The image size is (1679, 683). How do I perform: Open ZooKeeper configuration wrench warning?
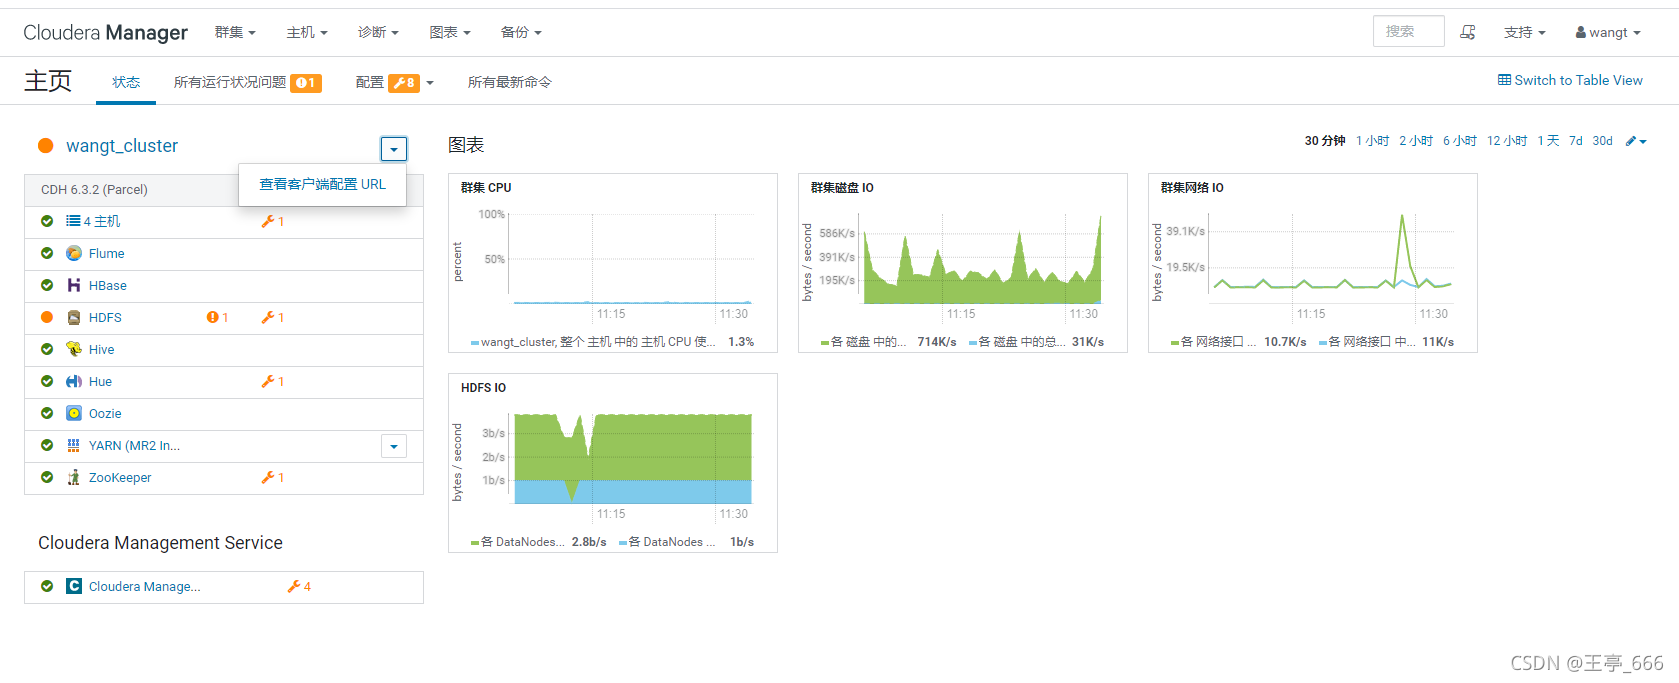273,477
